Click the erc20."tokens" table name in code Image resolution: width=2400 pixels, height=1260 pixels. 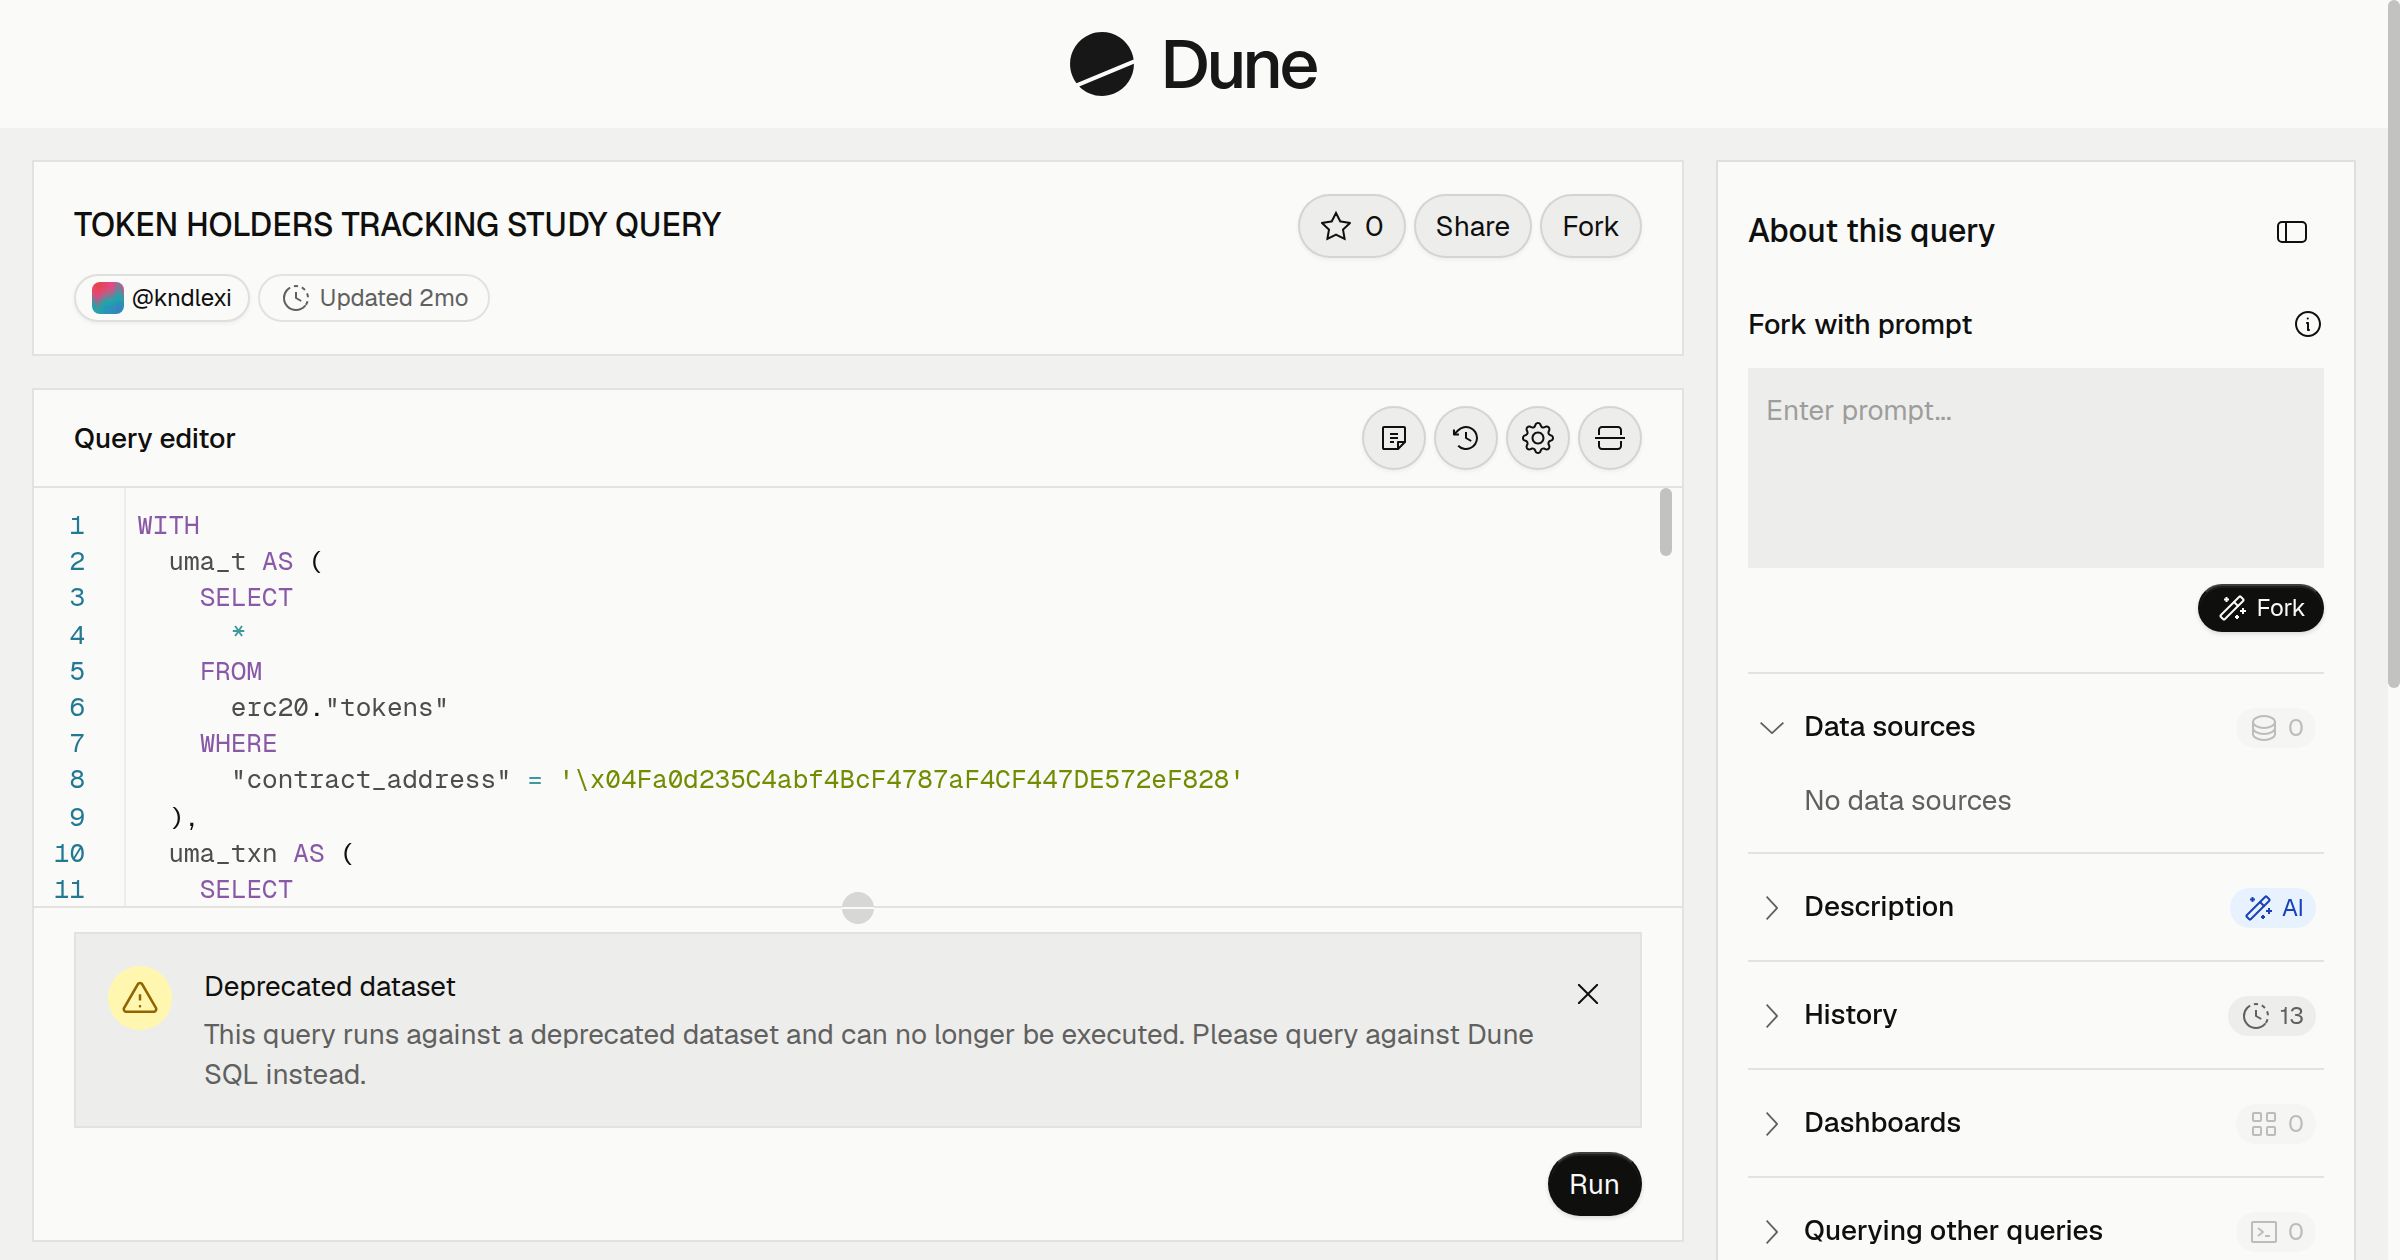pyautogui.click(x=339, y=708)
